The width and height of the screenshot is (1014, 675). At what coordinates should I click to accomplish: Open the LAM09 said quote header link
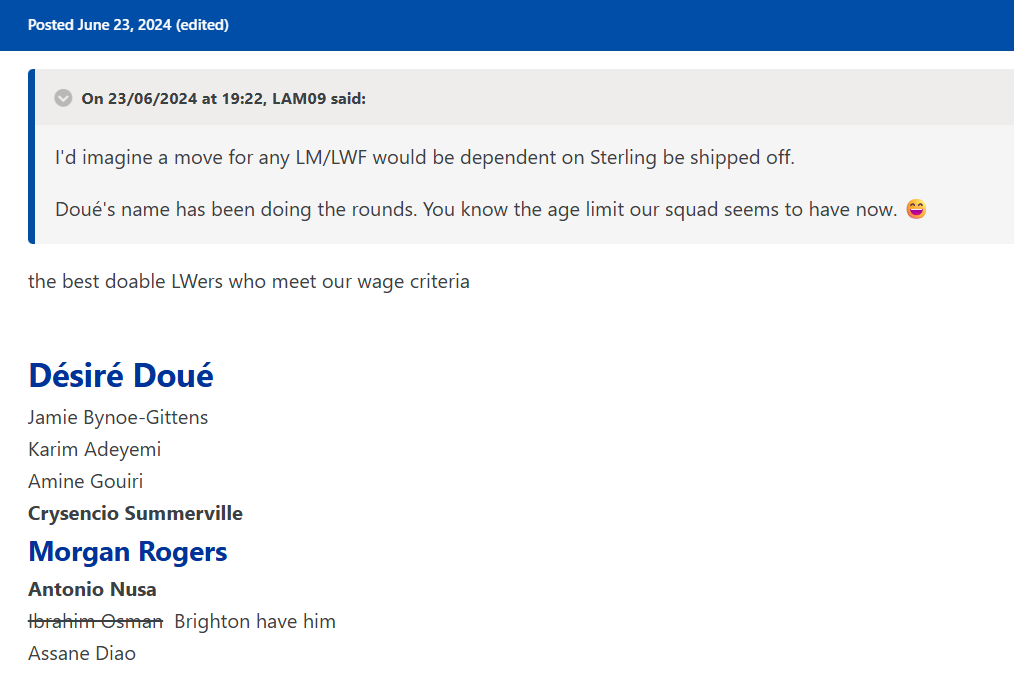coord(223,98)
